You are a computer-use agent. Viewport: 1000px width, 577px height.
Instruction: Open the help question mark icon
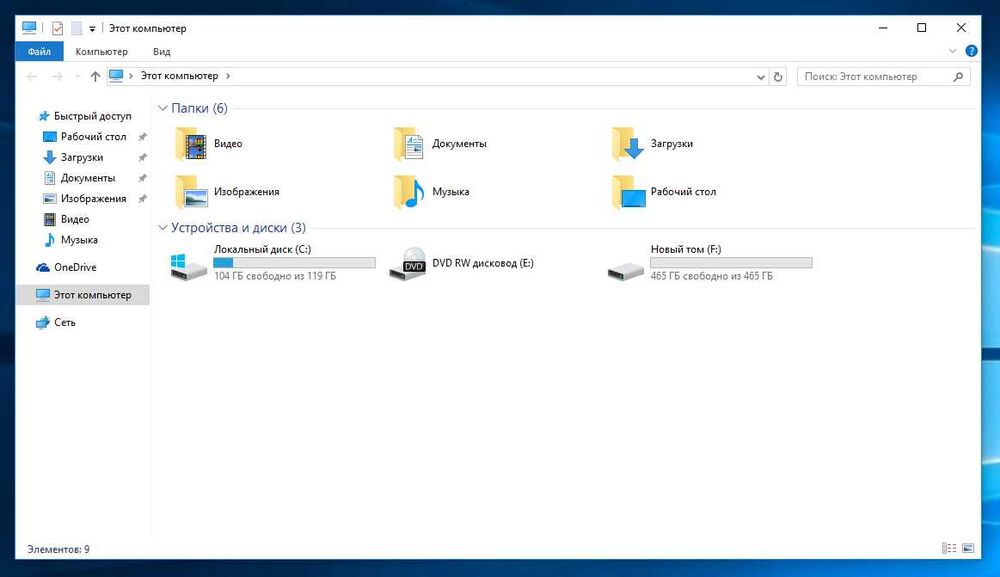tap(971, 51)
